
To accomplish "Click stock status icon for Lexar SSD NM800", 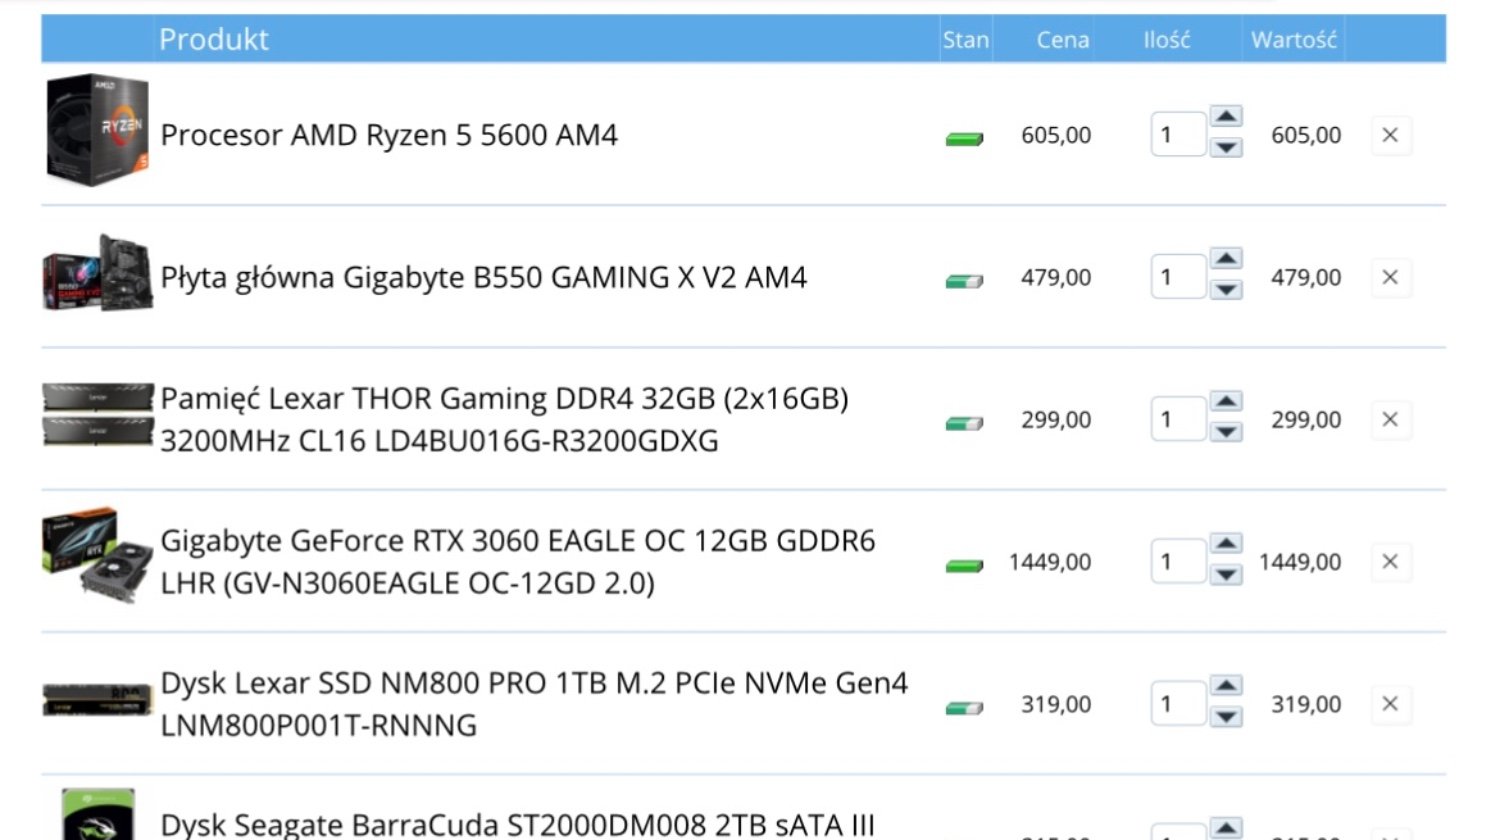I will (964, 708).
